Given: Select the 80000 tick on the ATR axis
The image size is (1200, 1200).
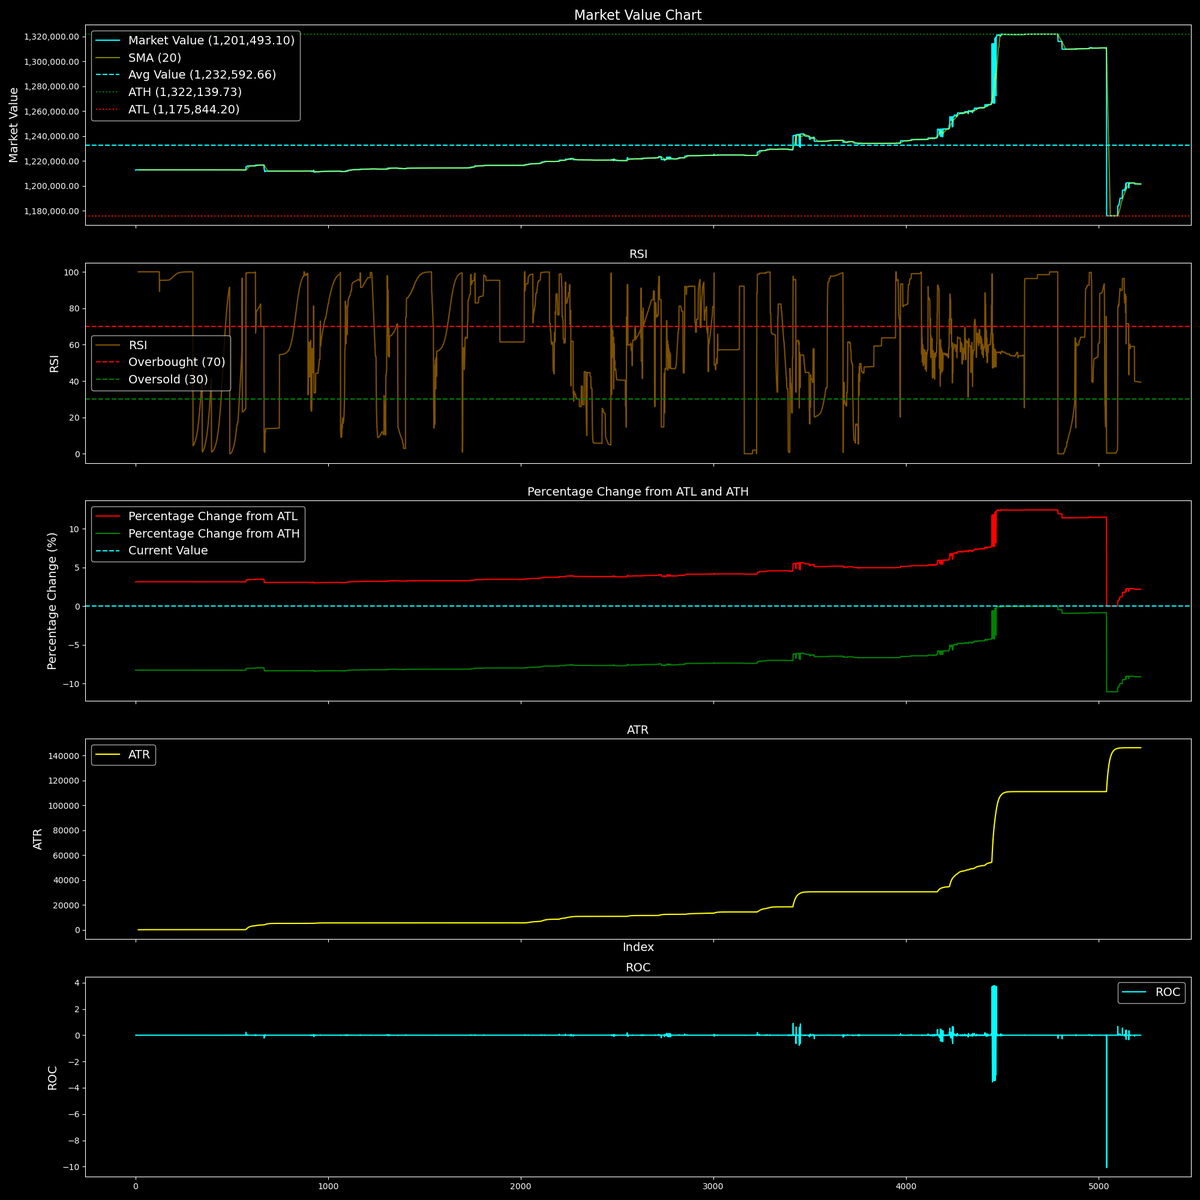Looking at the screenshot, I should point(67,831).
